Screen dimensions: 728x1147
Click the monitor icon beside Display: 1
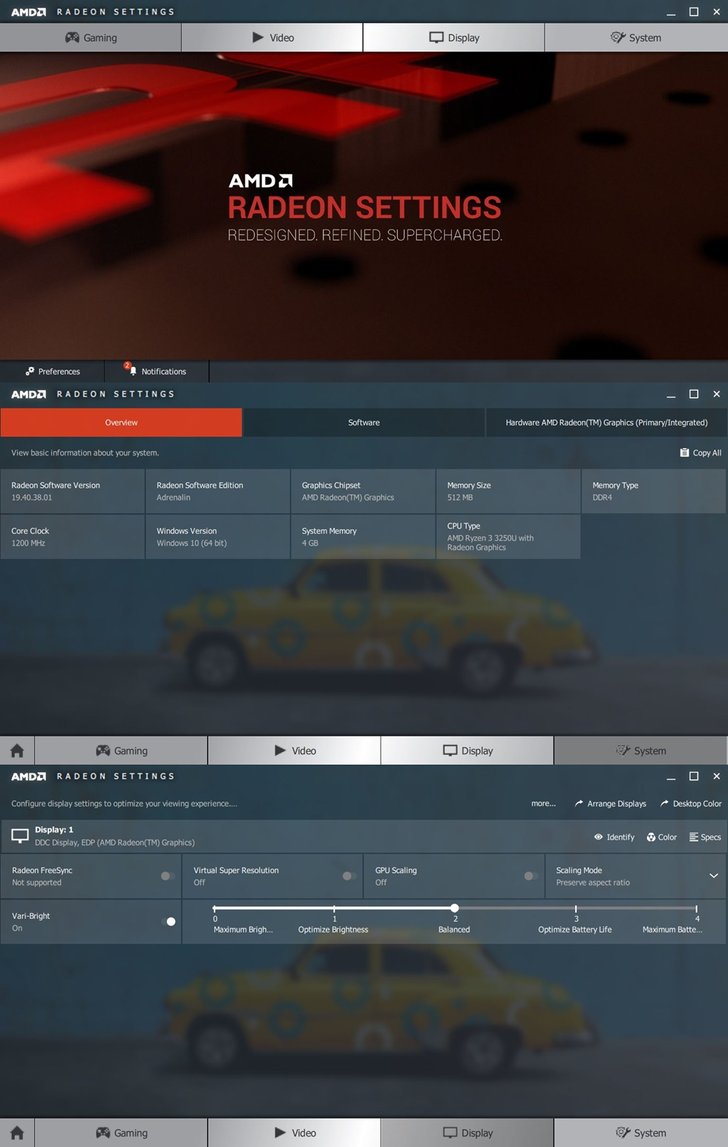20,835
